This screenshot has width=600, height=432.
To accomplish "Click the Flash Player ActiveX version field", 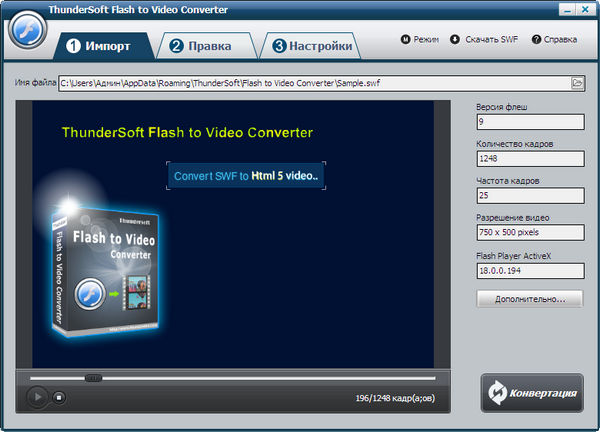I will click(x=530, y=269).
